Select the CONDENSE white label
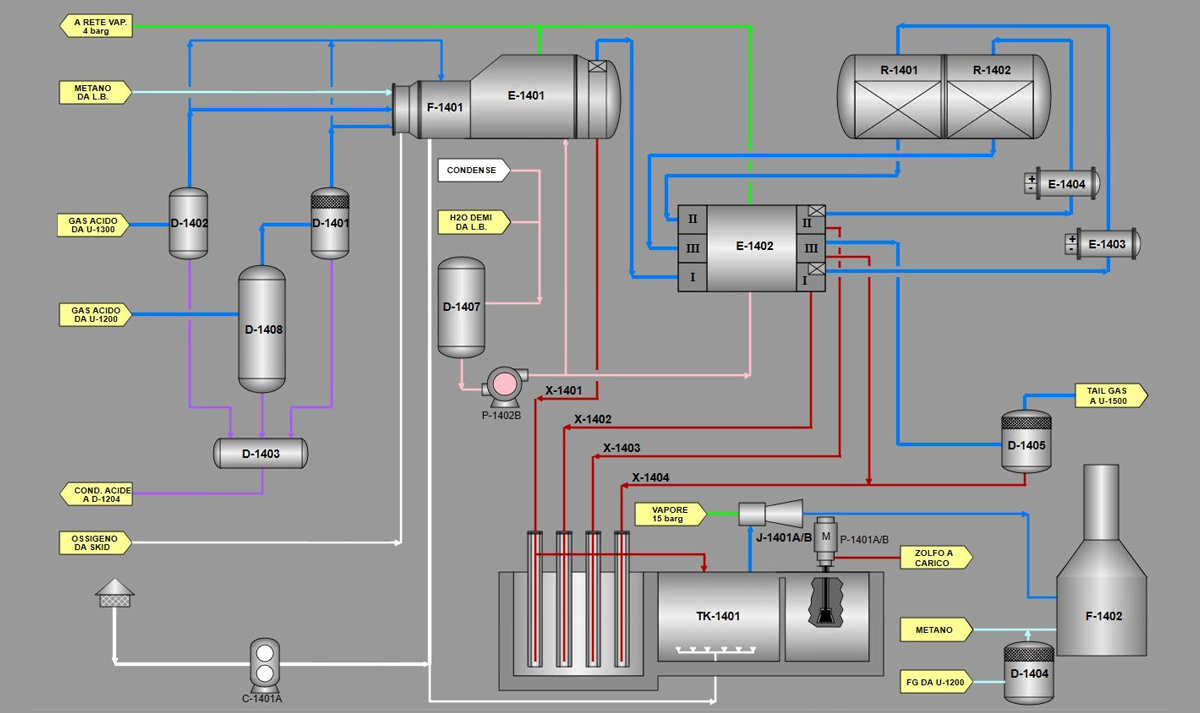This screenshot has height=713, width=1200. point(472,170)
